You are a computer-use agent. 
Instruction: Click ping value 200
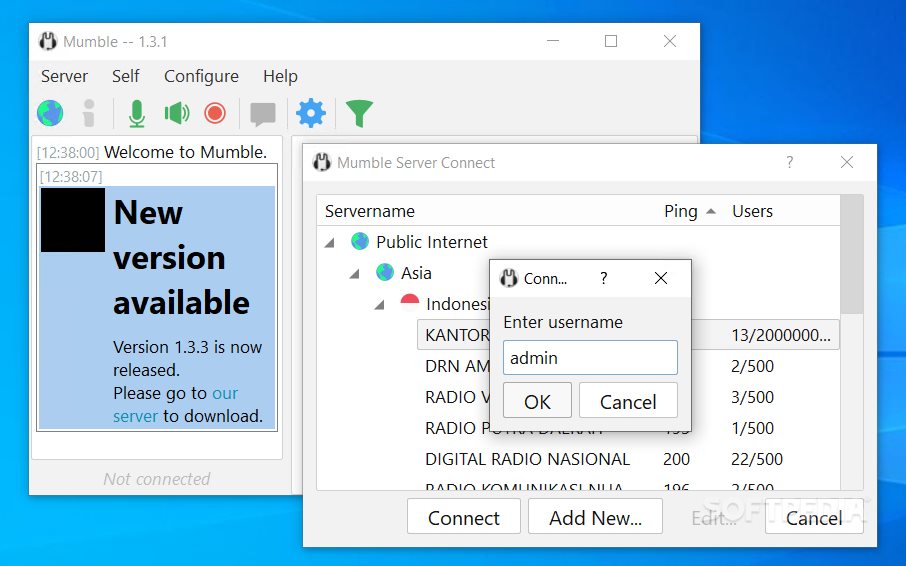(677, 459)
